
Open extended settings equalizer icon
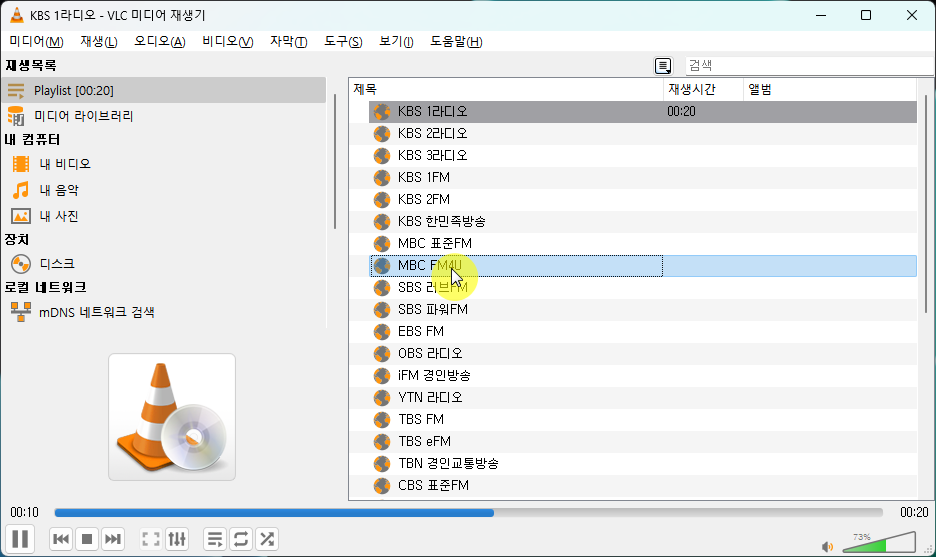tap(177, 539)
